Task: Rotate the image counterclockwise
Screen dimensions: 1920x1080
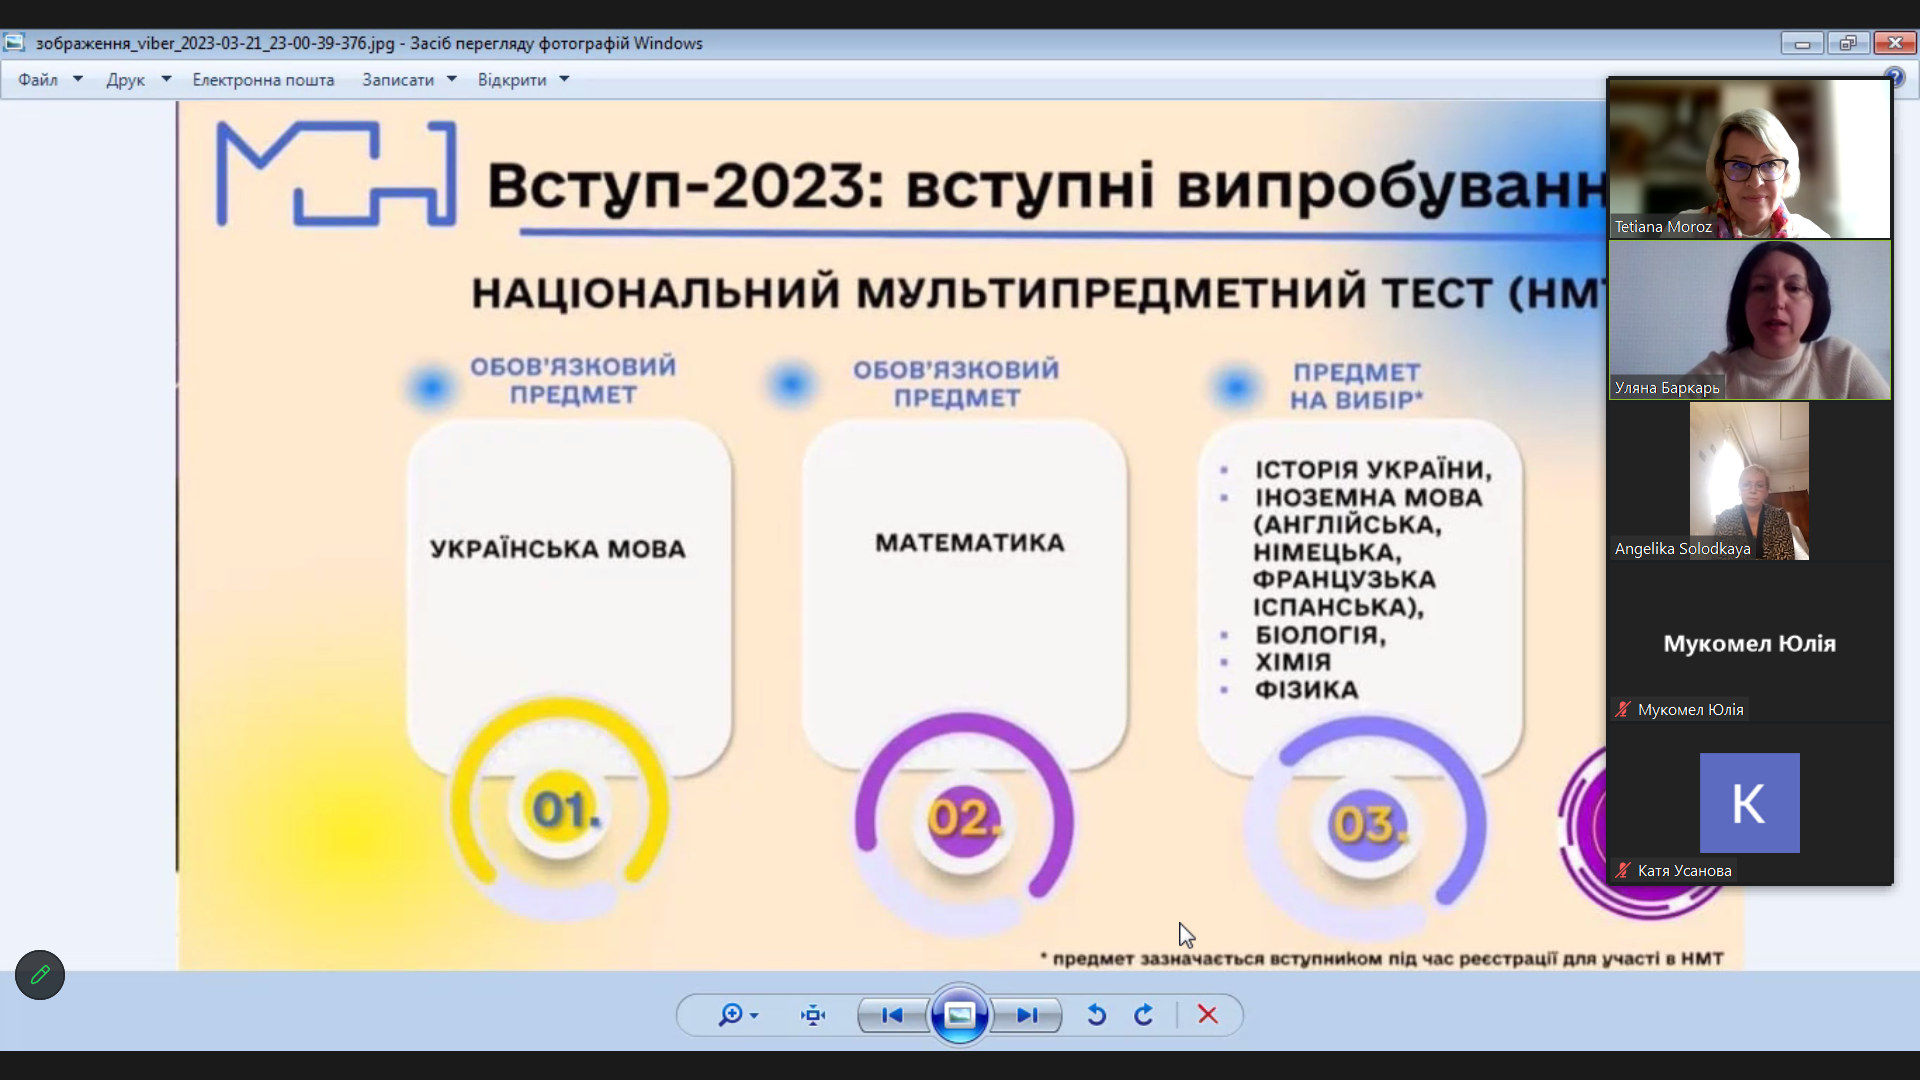Action: click(1097, 1015)
